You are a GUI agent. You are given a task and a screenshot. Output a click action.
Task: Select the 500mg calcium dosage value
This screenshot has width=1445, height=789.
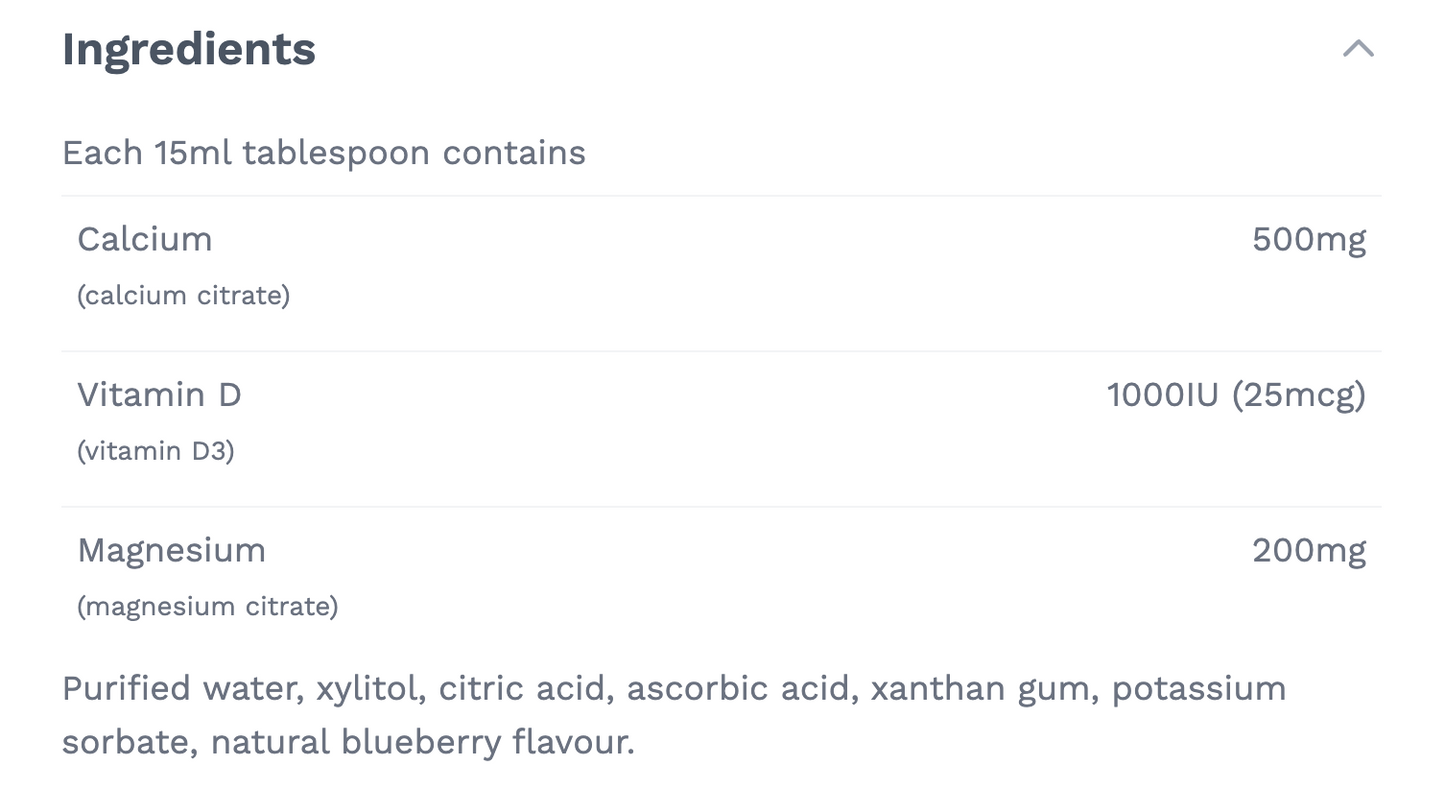[1310, 239]
